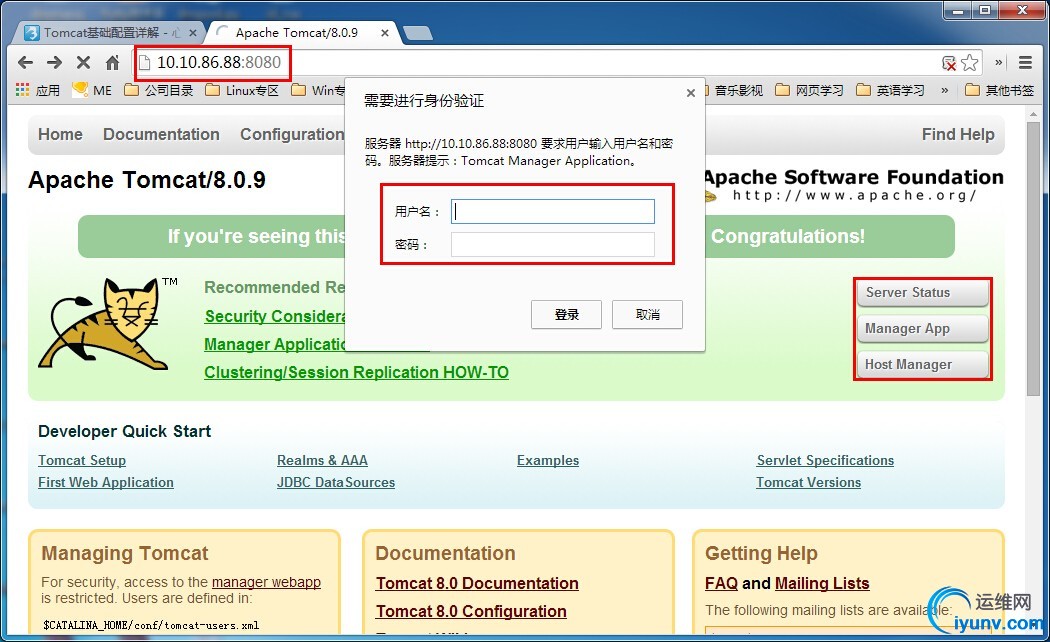Open the 网页学习 bookmark folder
Image resolution: width=1050 pixels, height=642 pixels.
coord(810,90)
